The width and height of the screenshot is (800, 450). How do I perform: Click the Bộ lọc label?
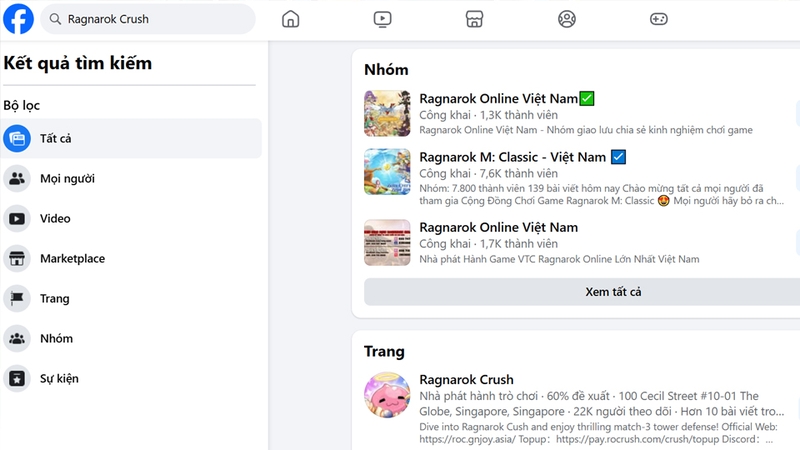pyautogui.click(x=21, y=105)
